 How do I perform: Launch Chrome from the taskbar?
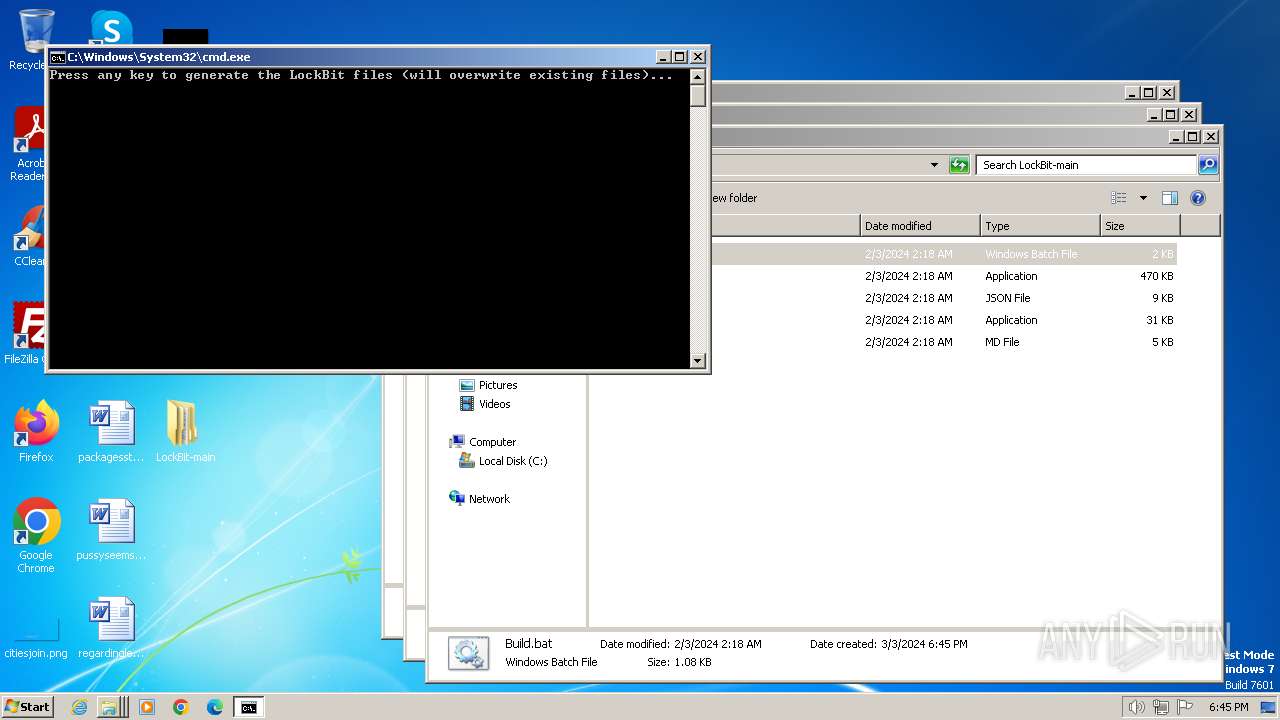pos(181,707)
